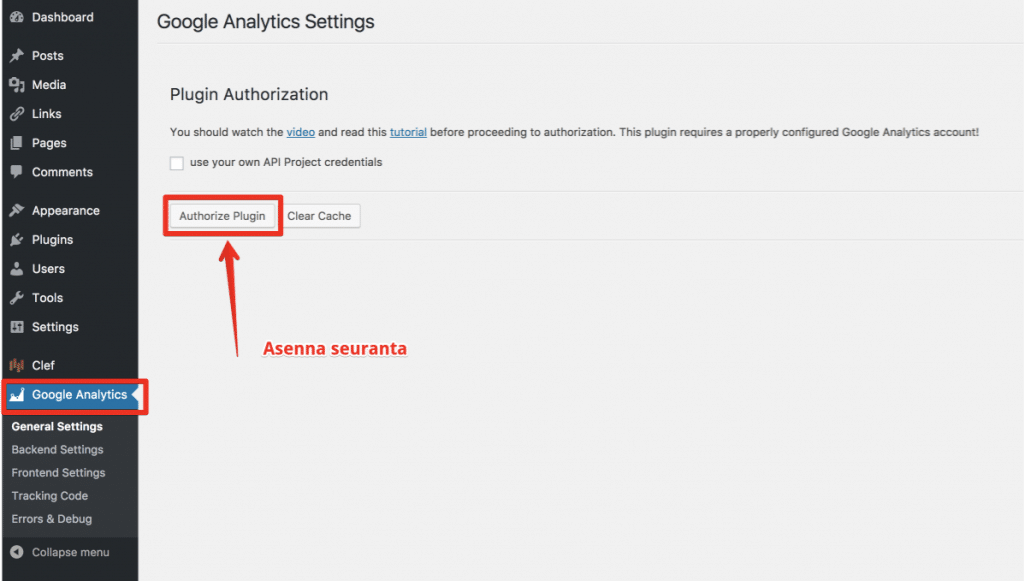The image size is (1024, 581).
Task: Go to Media library menu
Action: coord(49,85)
